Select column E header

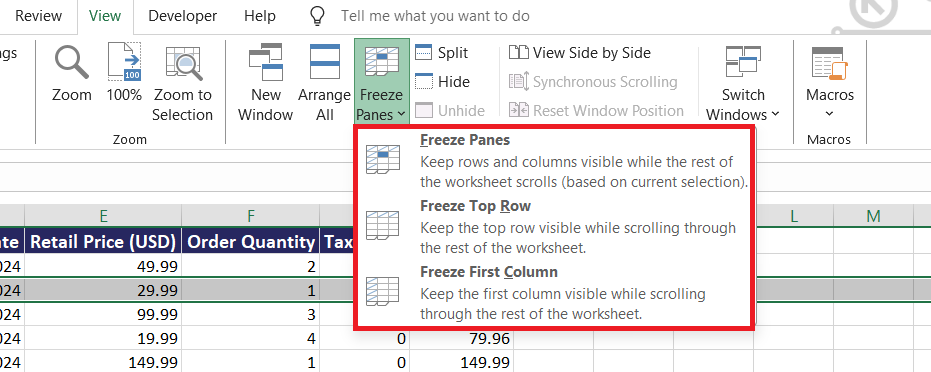pyautogui.click(x=103, y=216)
